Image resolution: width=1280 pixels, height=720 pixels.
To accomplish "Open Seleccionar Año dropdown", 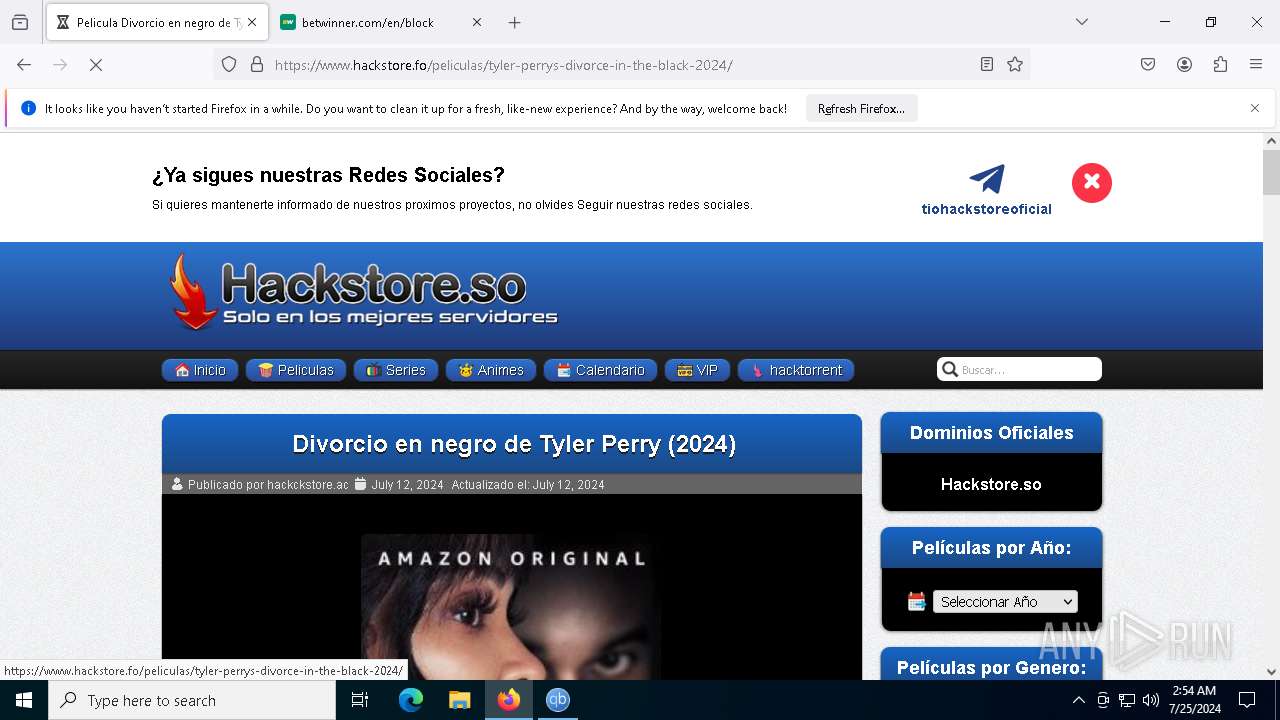I will pos(1005,602).
